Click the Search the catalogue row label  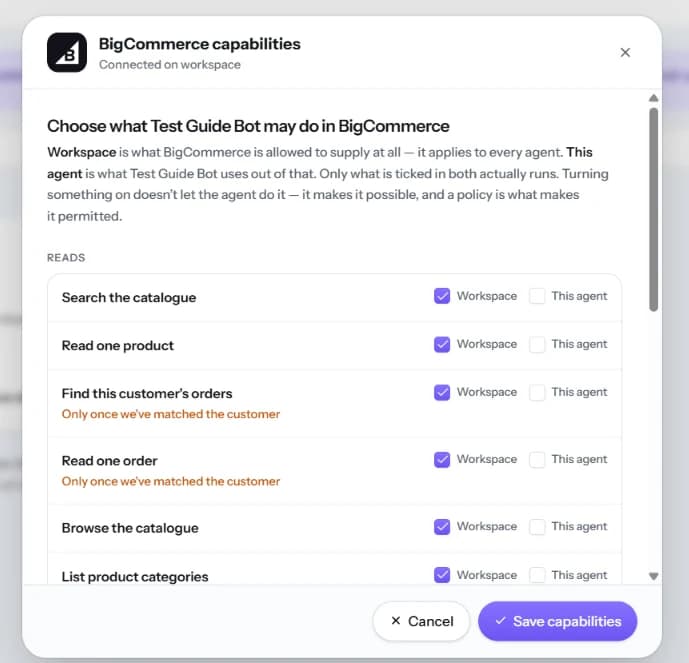click(x=129, y=297)
